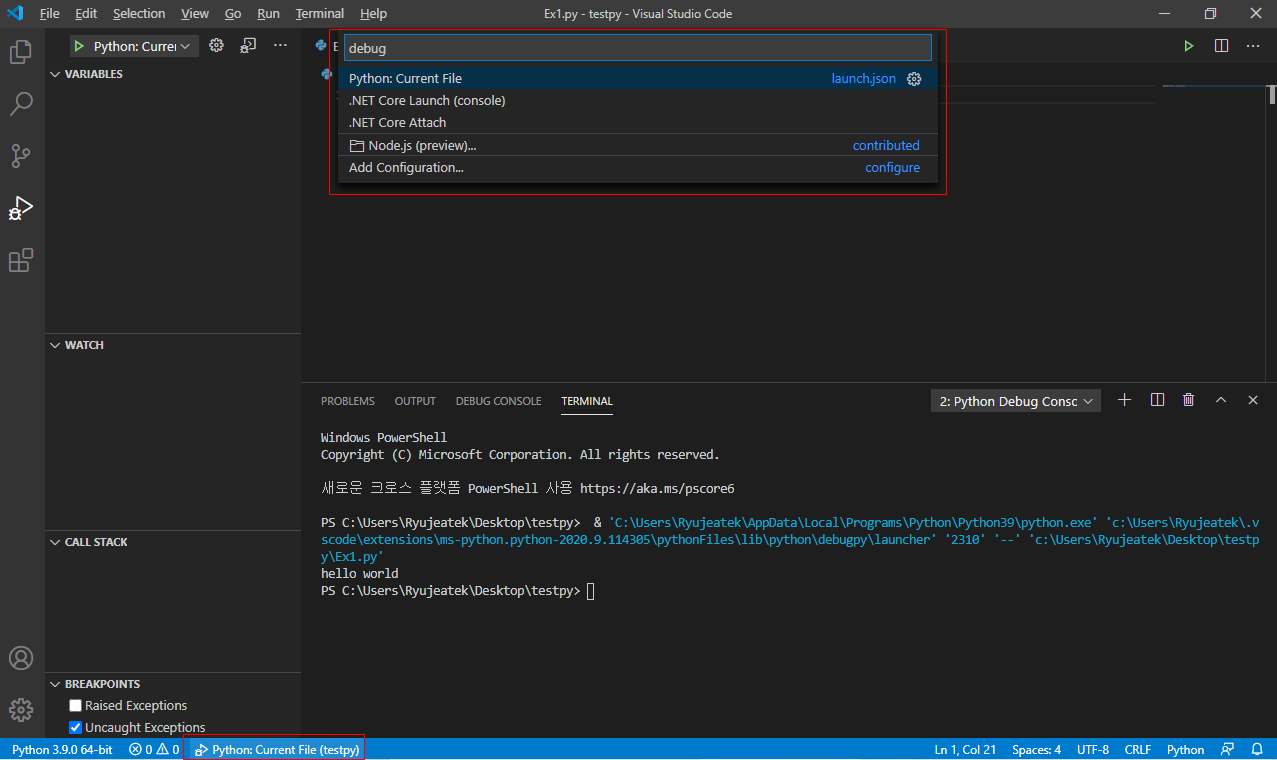Image resolution: width=1277 pixels, height=760 pixels.
Task: Switch to the OUTPUT tab
Action: tap(415, 401)
